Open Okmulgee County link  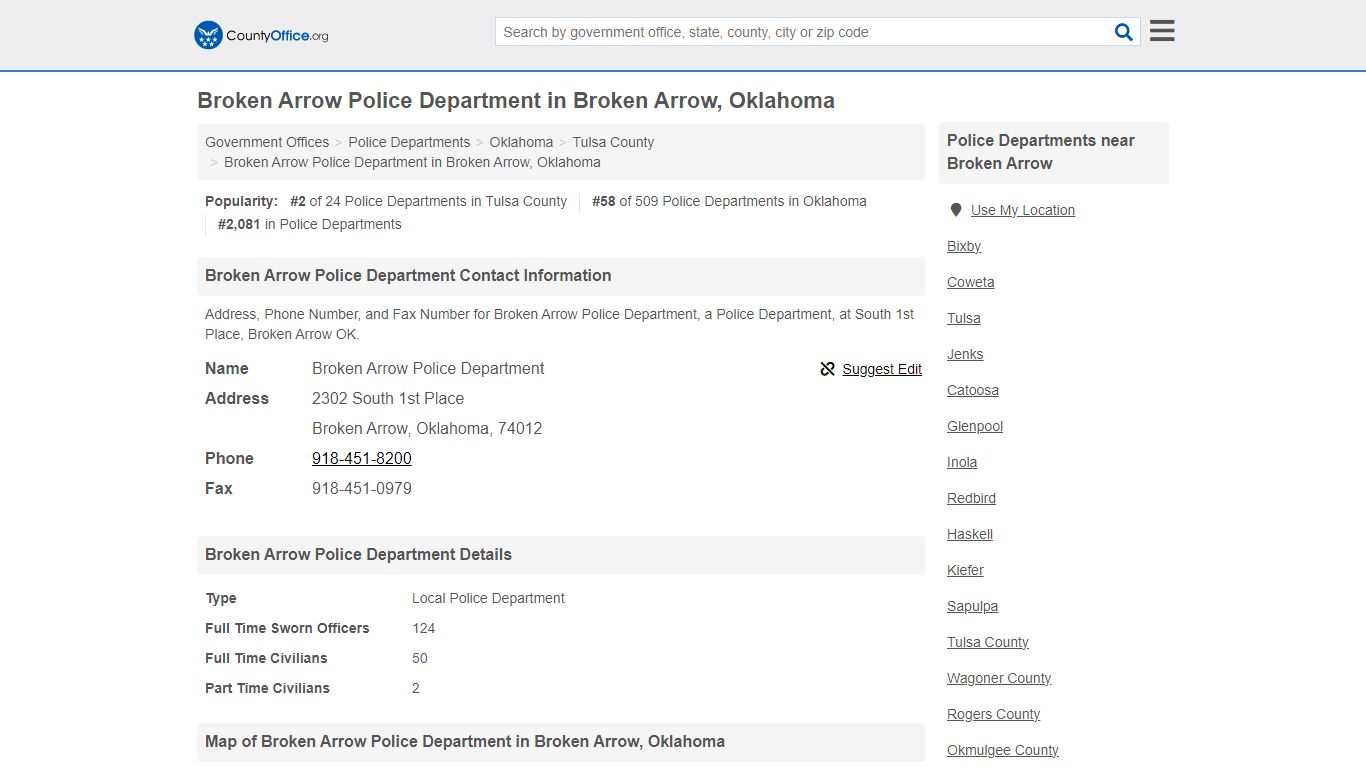tap(1003, 750)
